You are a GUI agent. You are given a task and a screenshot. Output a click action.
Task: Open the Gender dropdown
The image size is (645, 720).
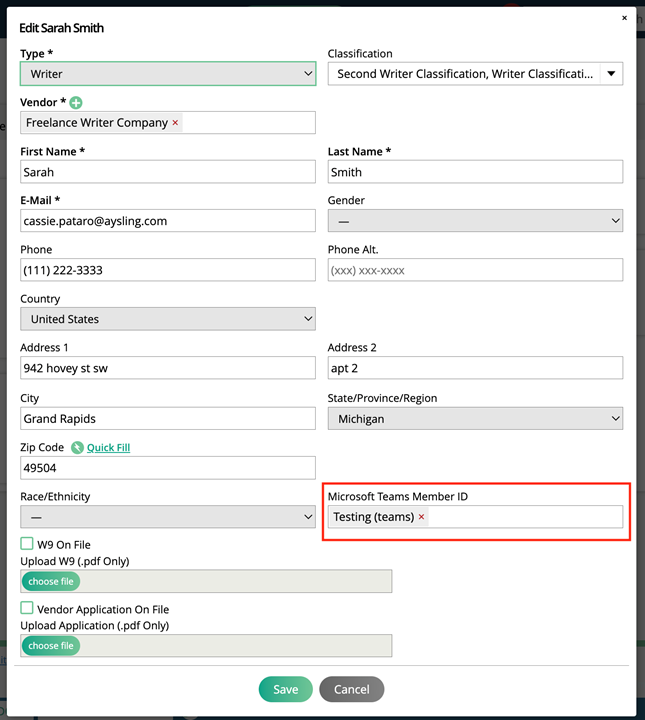(475, 221)
